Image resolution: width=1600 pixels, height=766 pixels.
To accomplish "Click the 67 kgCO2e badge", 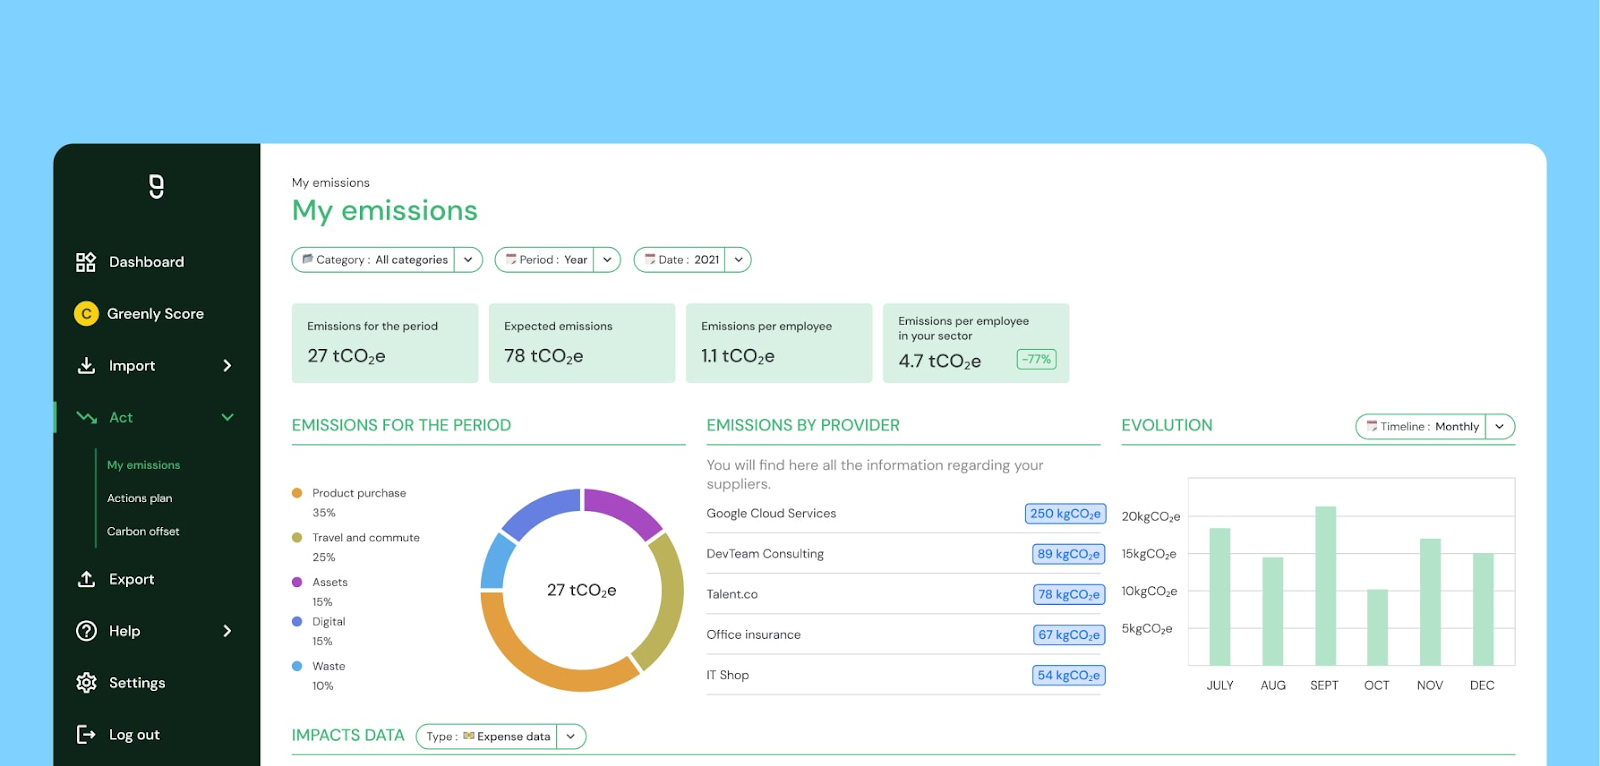I will pos(1069,635).
